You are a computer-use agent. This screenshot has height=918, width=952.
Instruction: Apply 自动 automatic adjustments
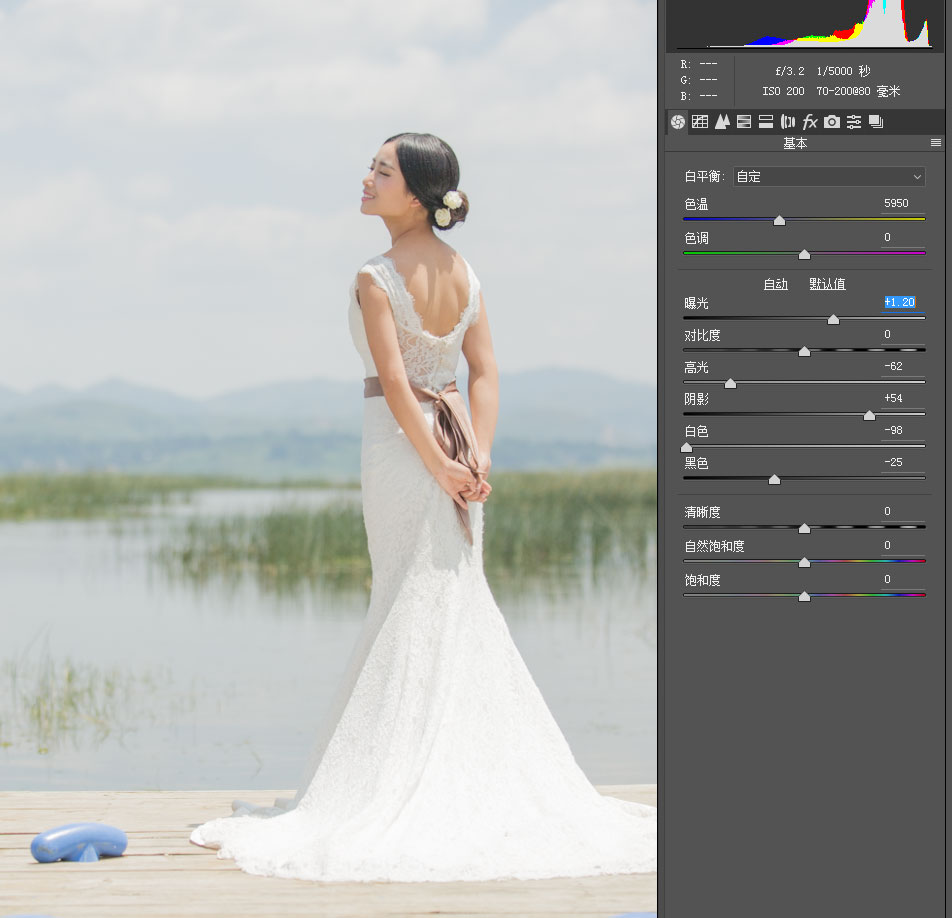[x=775, y=283]
